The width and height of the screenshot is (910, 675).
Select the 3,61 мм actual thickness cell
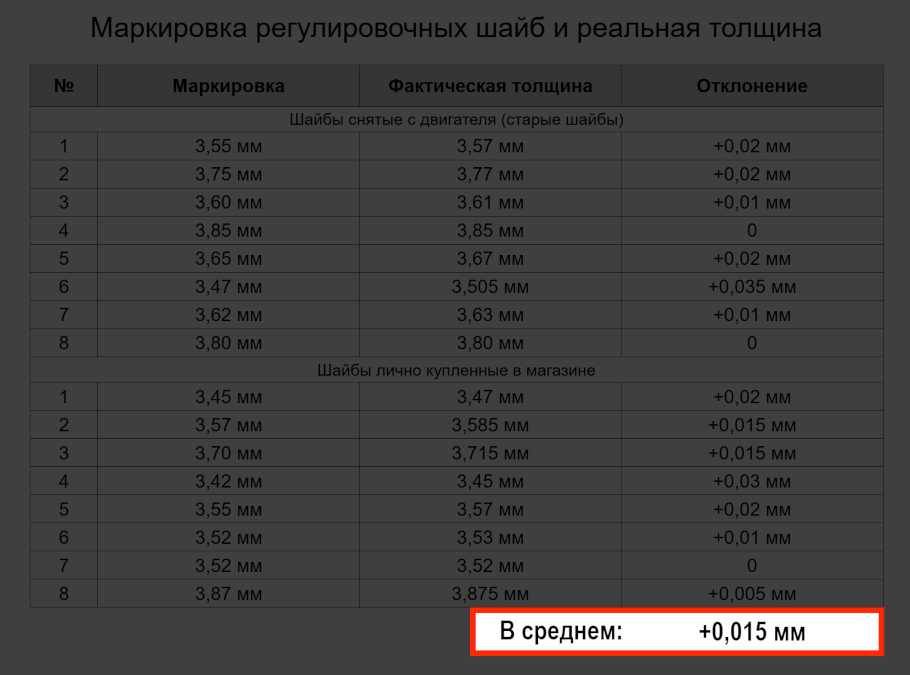(x=490, y=203)
